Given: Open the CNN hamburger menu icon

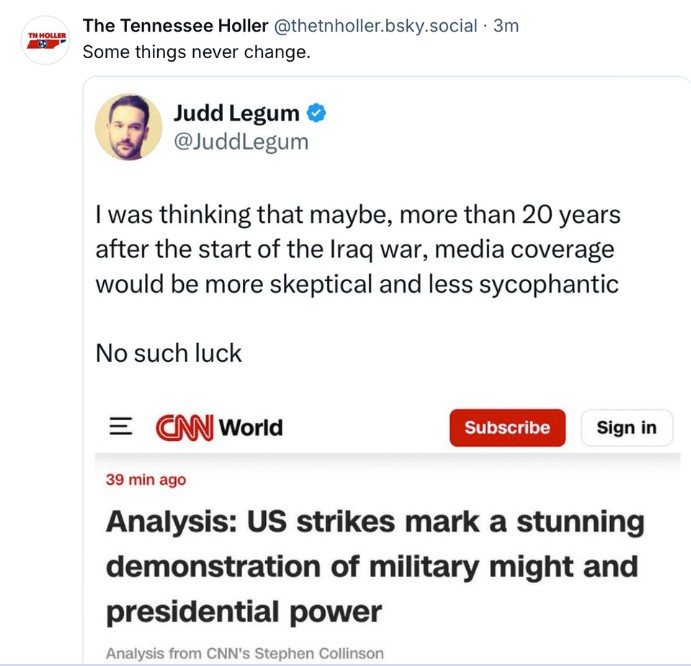Looking at the screenshot, I should pos(120,427).
